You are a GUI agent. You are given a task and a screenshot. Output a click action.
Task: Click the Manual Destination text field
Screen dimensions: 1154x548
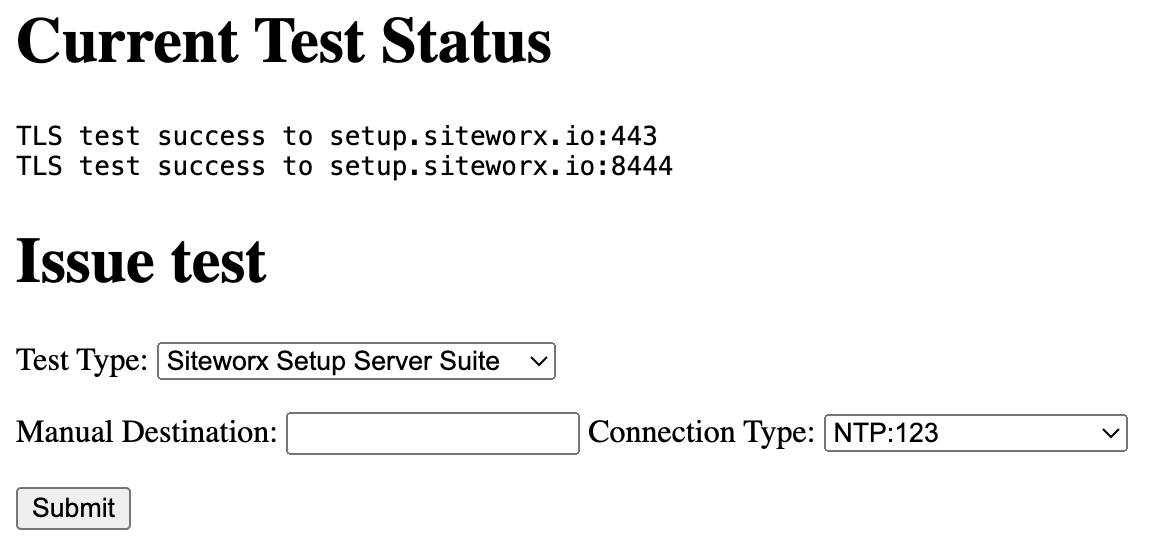432,434
